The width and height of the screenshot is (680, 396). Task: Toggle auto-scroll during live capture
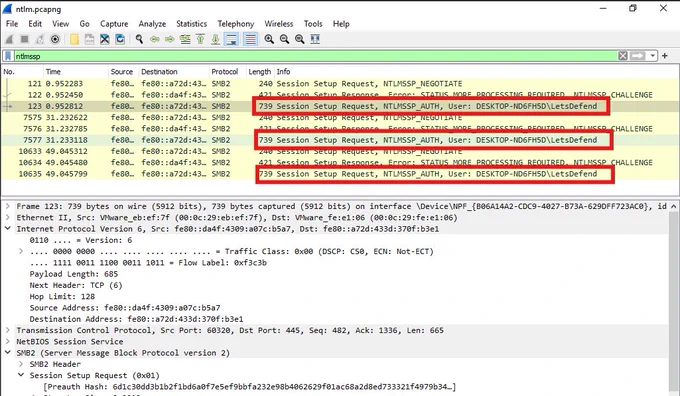click(x=232, y=39)
